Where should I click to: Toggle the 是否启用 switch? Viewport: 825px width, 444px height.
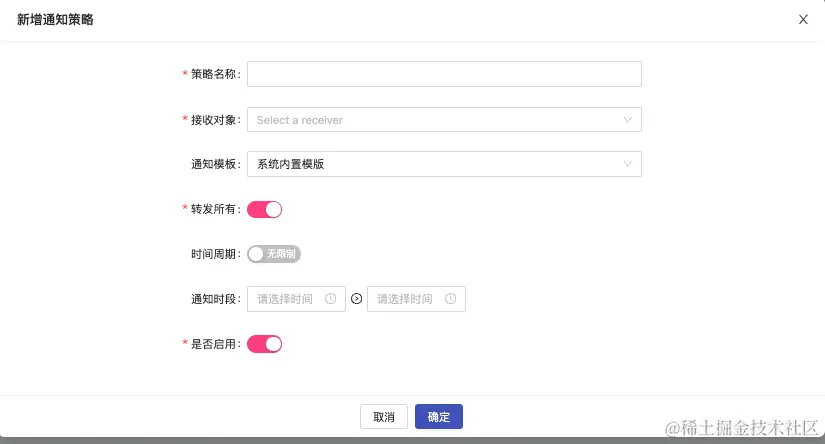tap(265, 344)
